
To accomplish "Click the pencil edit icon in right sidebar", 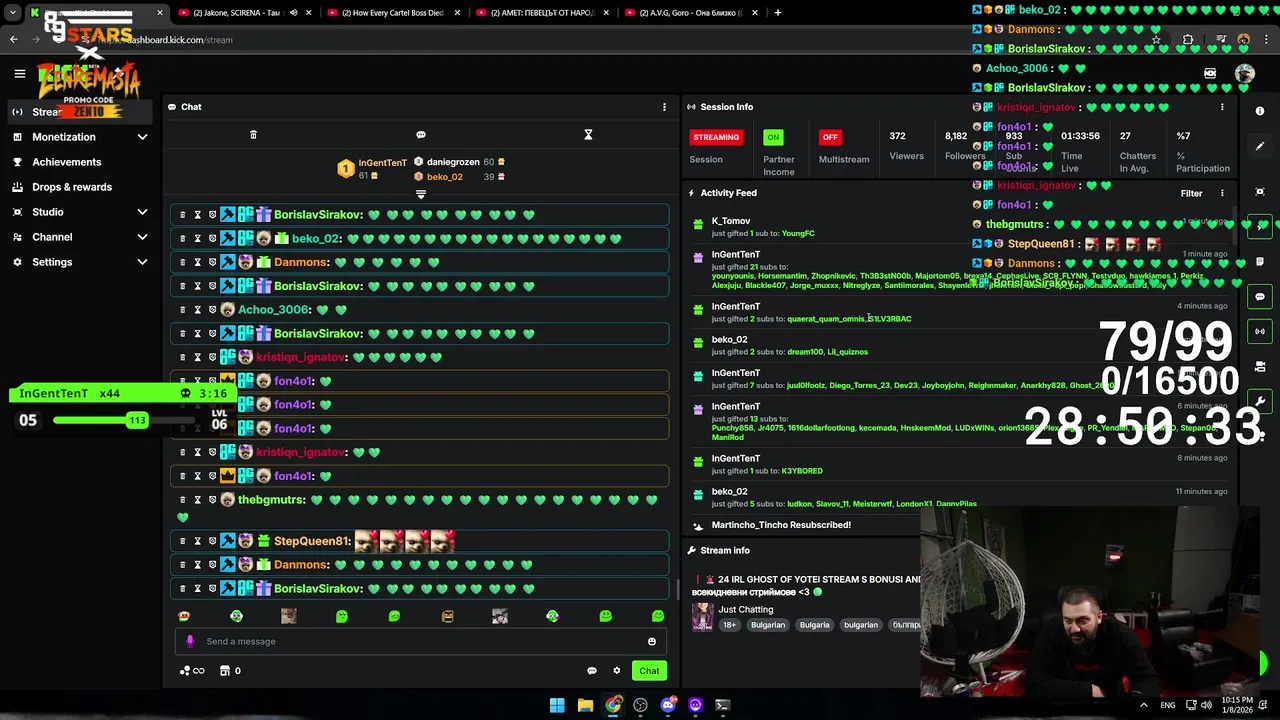I will [1260, 146].
